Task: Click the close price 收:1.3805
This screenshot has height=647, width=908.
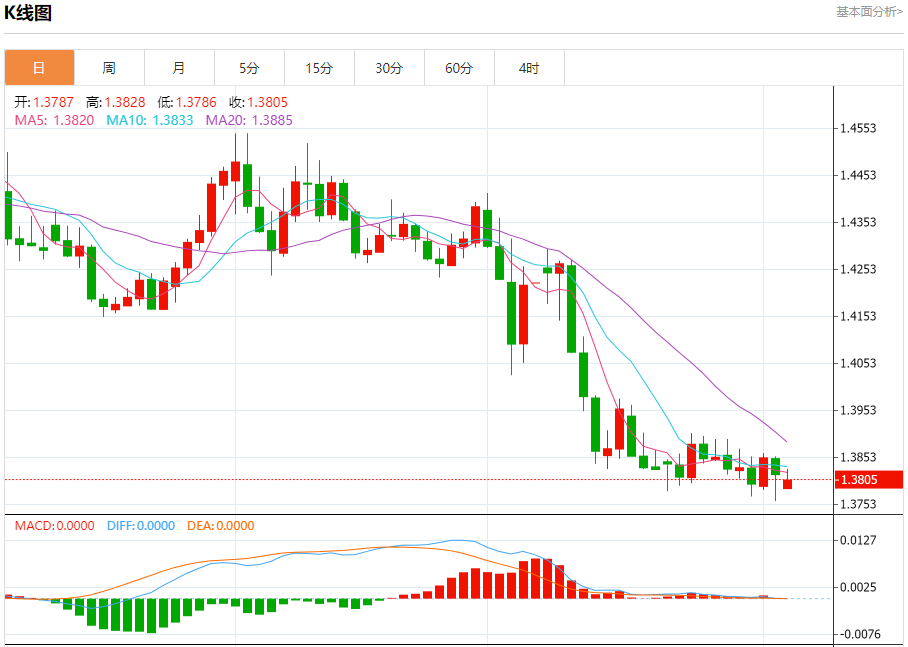Action: coord(258,103)
